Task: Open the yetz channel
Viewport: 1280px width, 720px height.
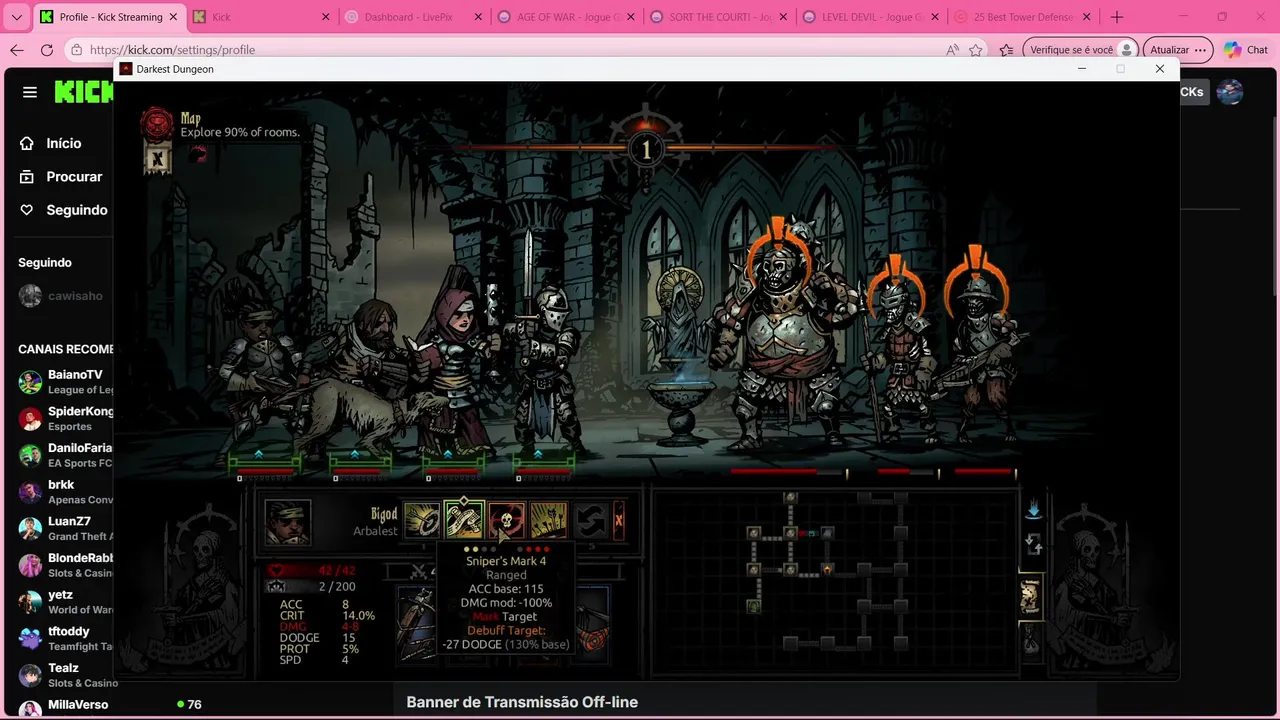Action: pos(66,602)
